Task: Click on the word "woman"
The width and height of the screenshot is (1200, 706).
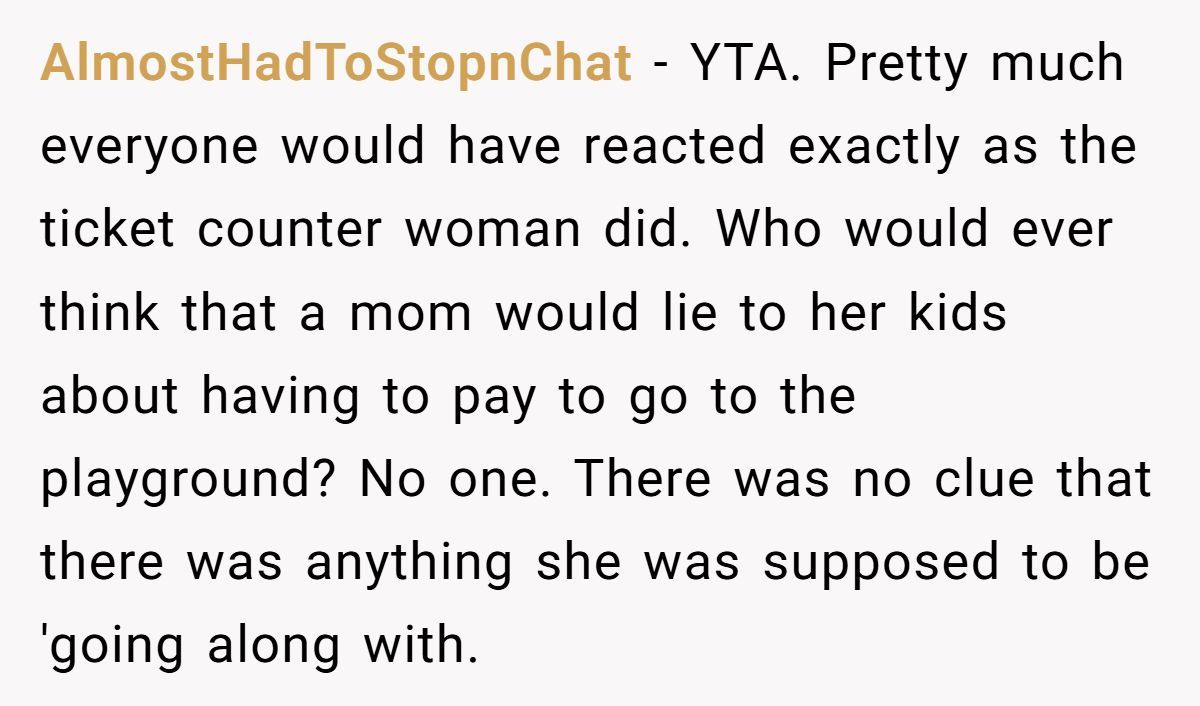Action: (x=492, y=230)
